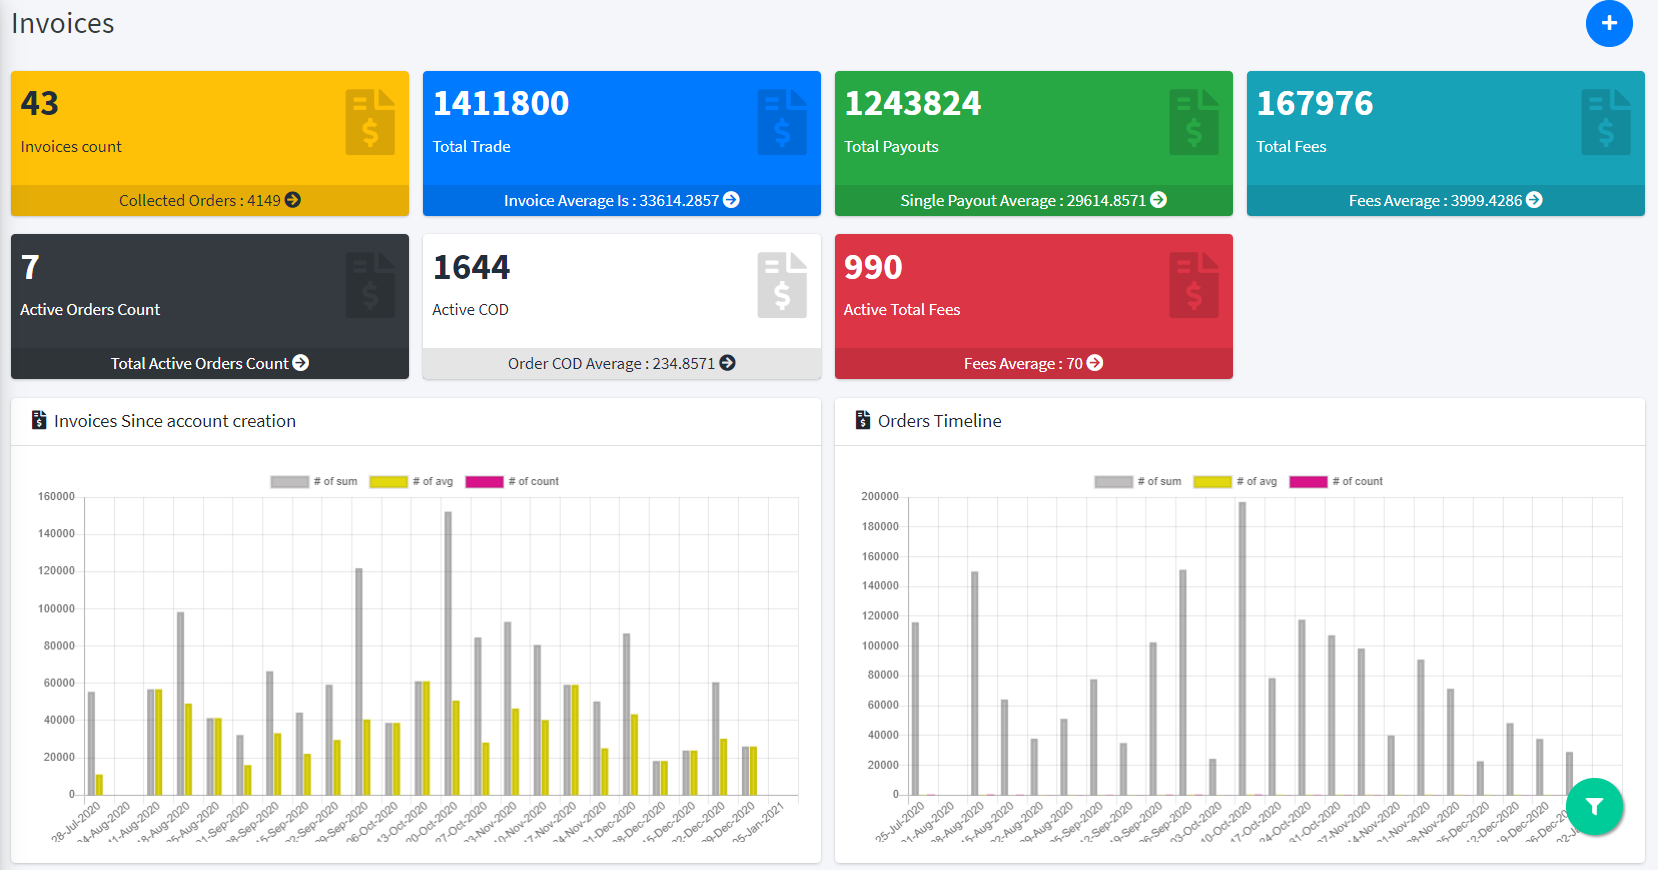The height and width of the screenshot is (870, 1658).
Task: Click 25-Jul-2020 date label in Orders Timeline
Action: (x=900, y=822)
